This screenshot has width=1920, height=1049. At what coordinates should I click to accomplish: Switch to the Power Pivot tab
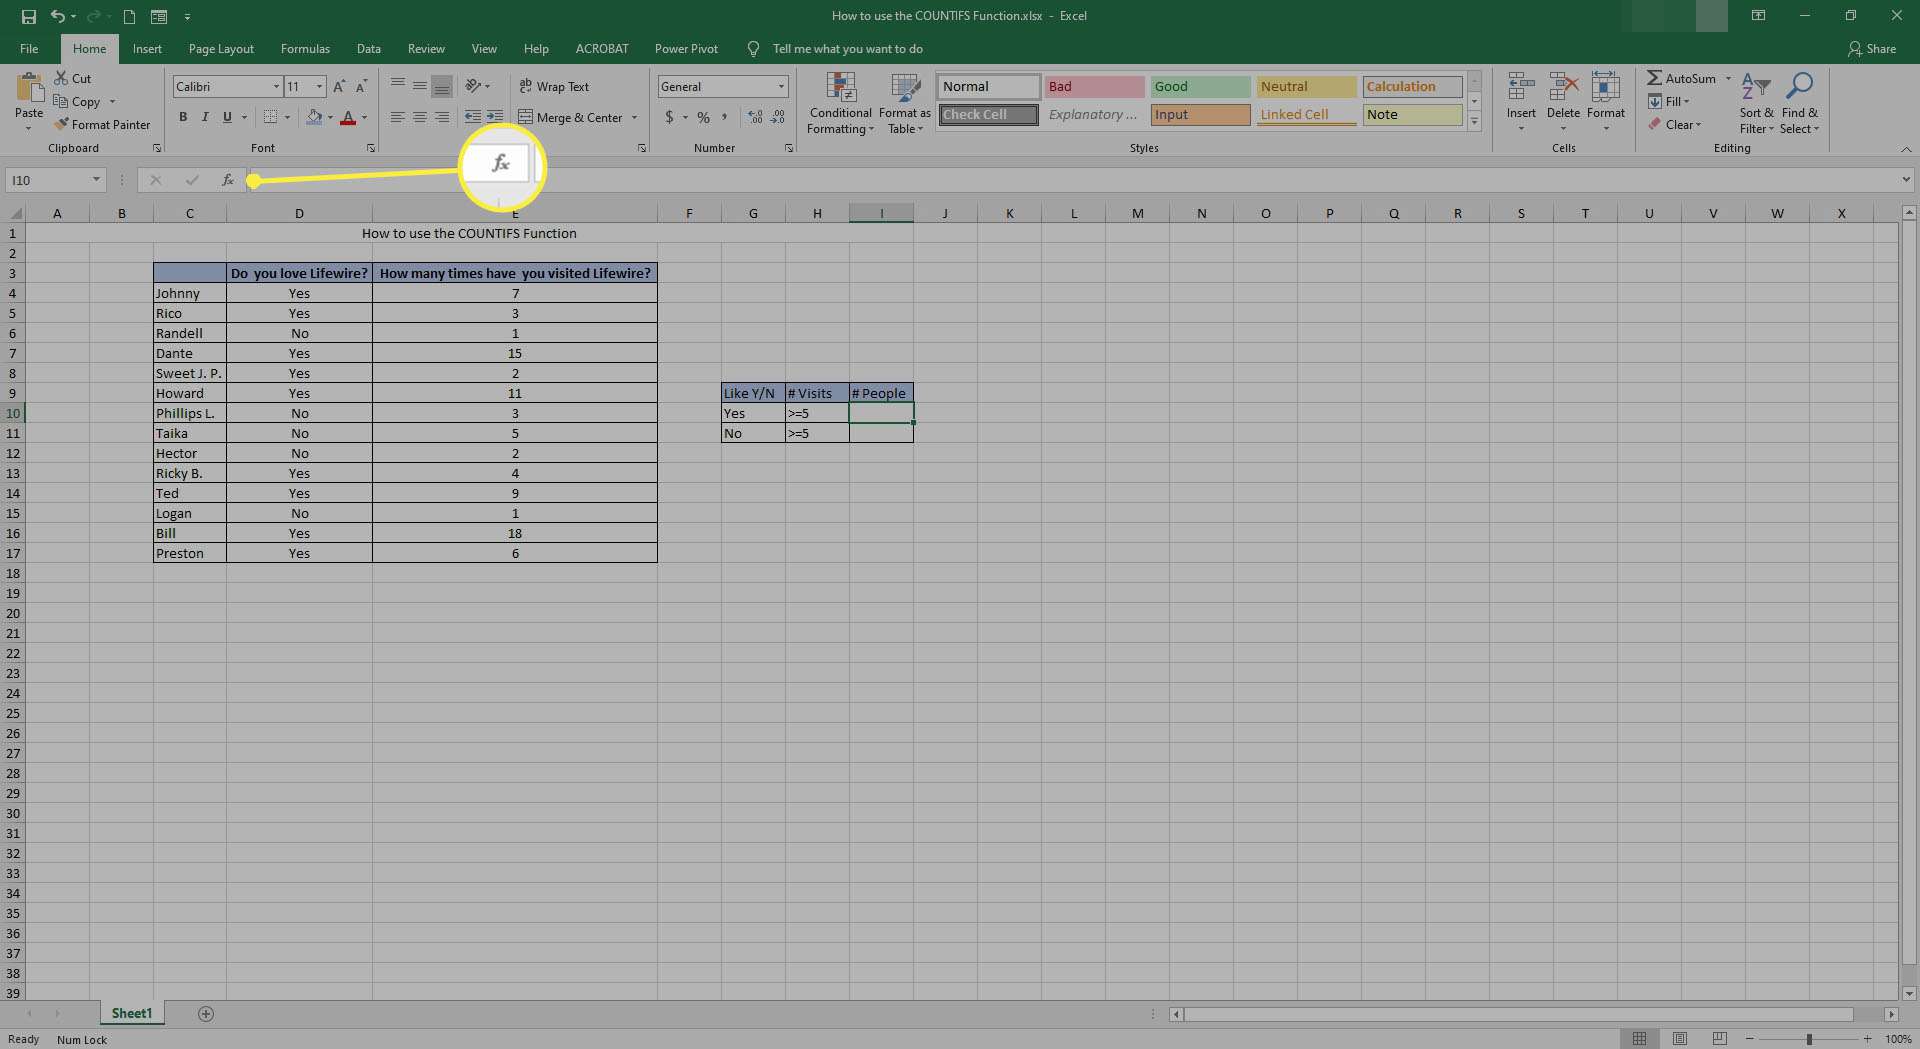click(x=686, y=49)
